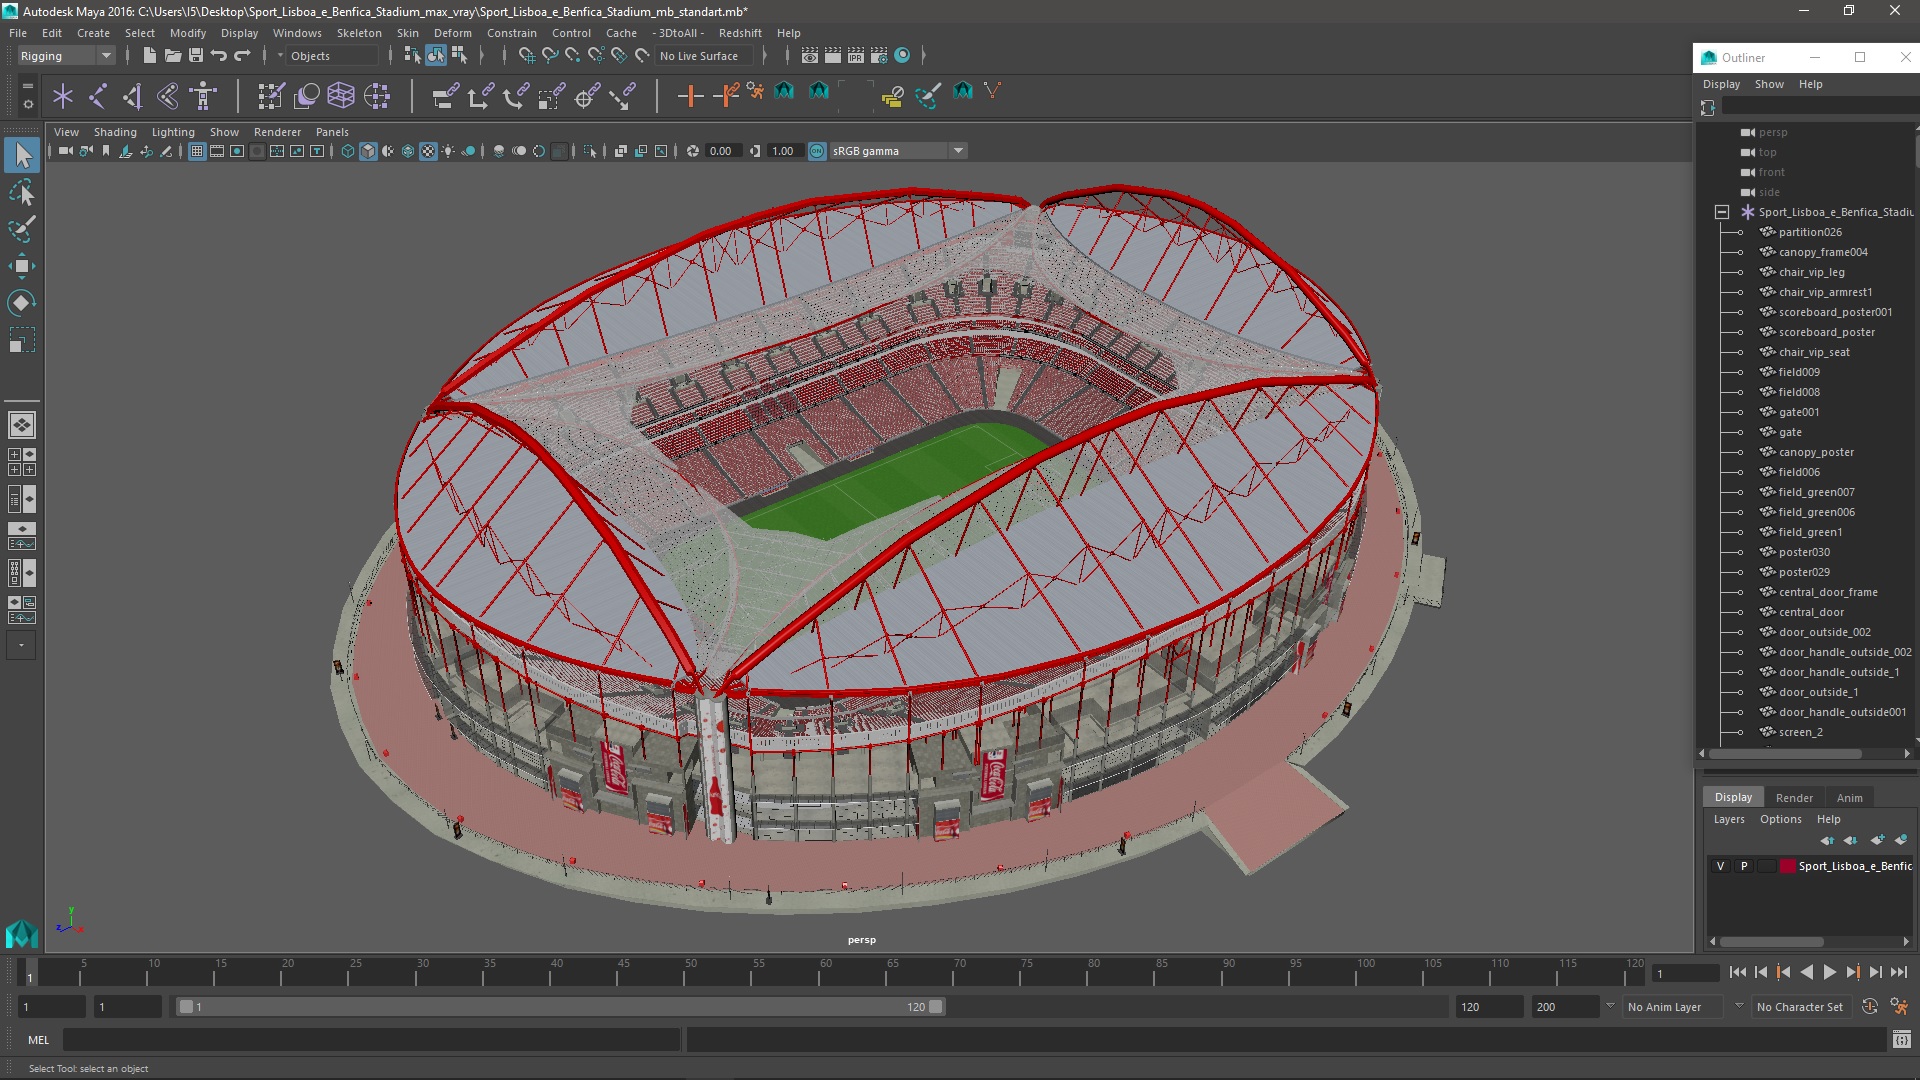Open the Script Editor icon

tap(1901, 1040)
